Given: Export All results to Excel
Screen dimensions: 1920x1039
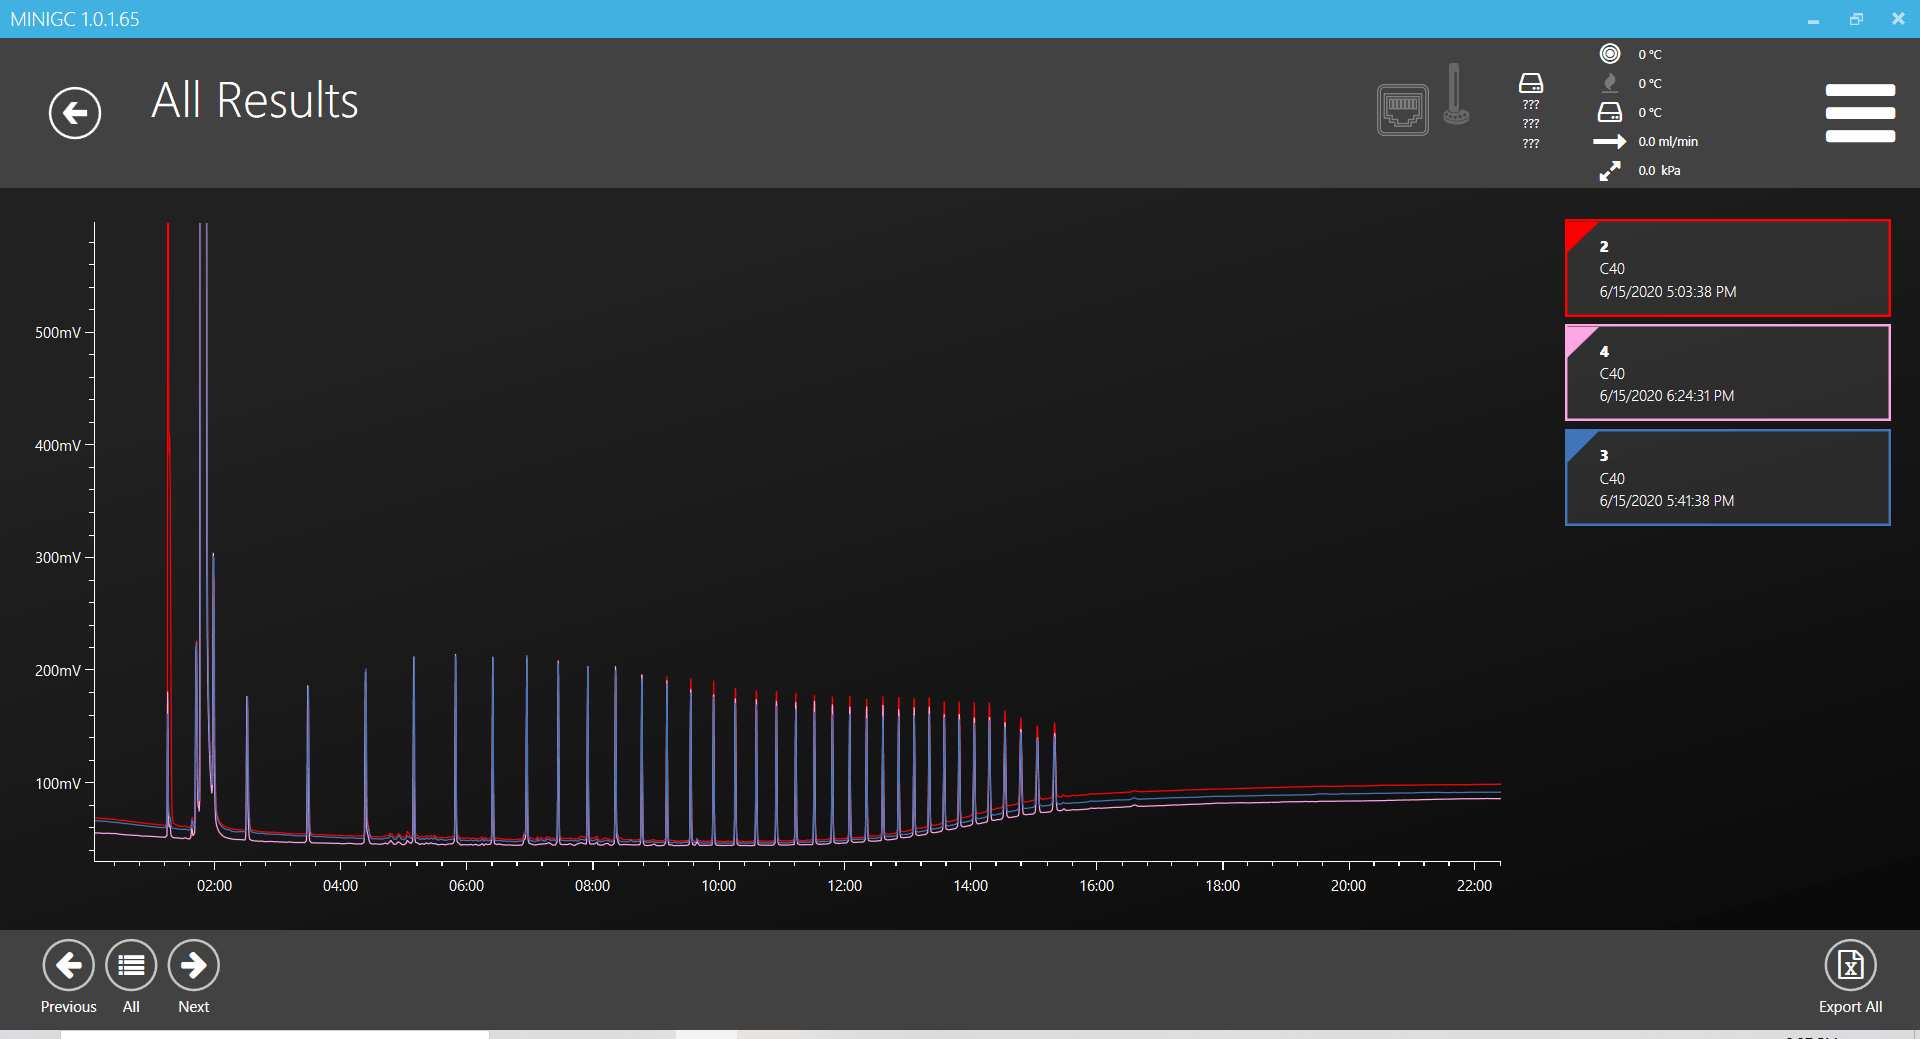Looking at the screenshot, I should click(x=1849, y=966).
